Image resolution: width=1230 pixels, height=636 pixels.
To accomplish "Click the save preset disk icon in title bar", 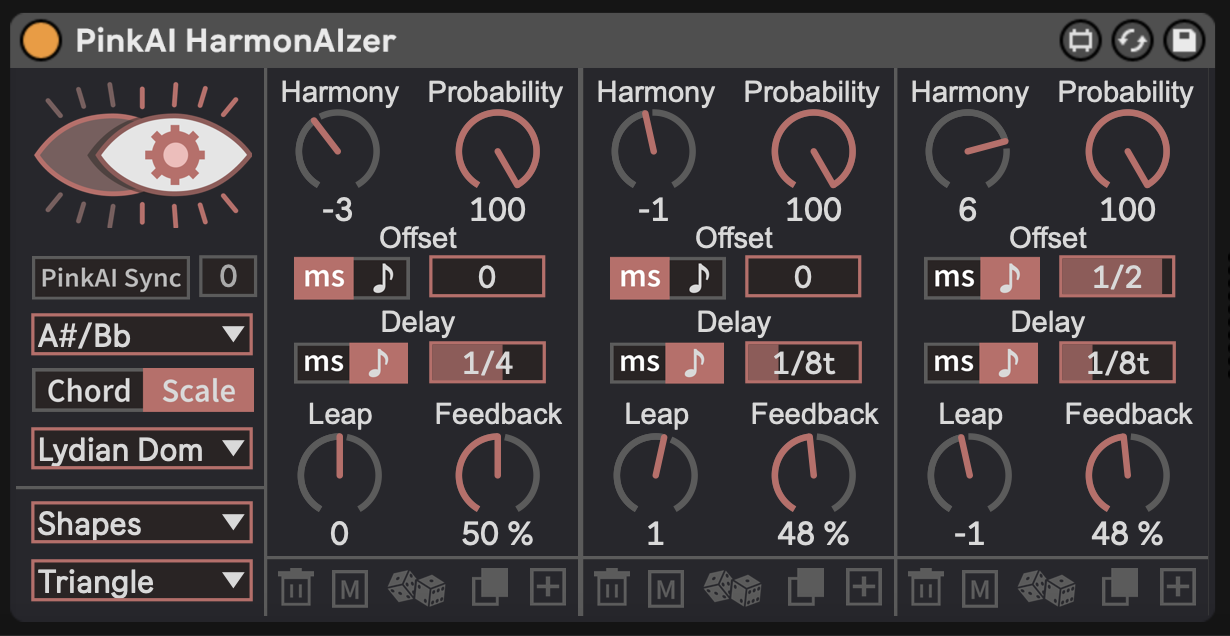I will 1185,41.
